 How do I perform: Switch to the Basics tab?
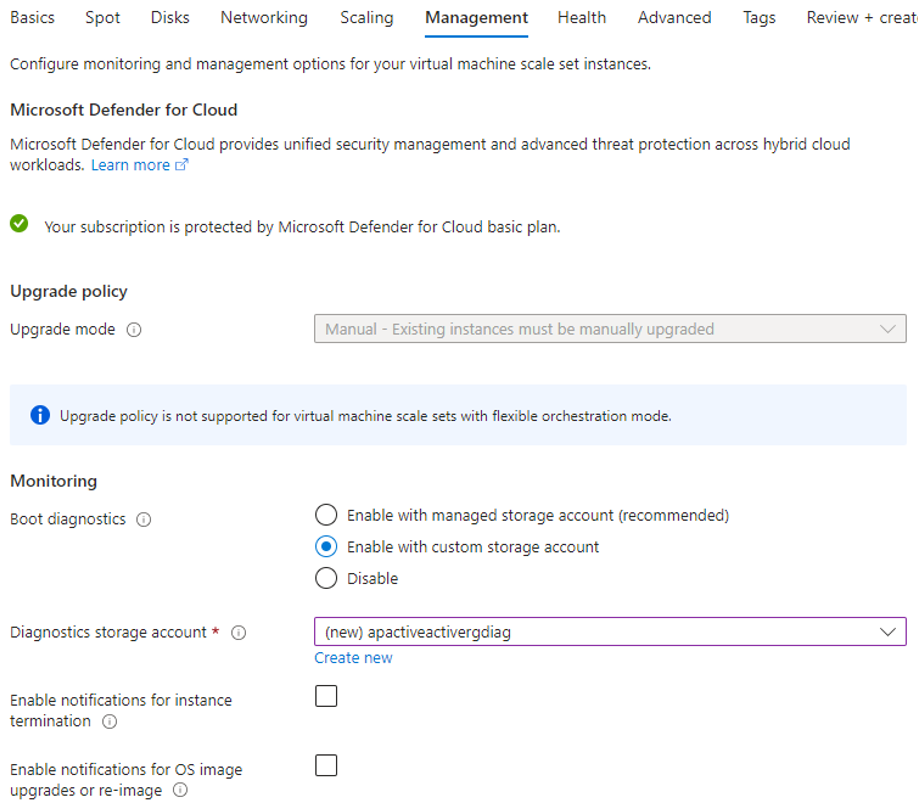tap(32, 18)
